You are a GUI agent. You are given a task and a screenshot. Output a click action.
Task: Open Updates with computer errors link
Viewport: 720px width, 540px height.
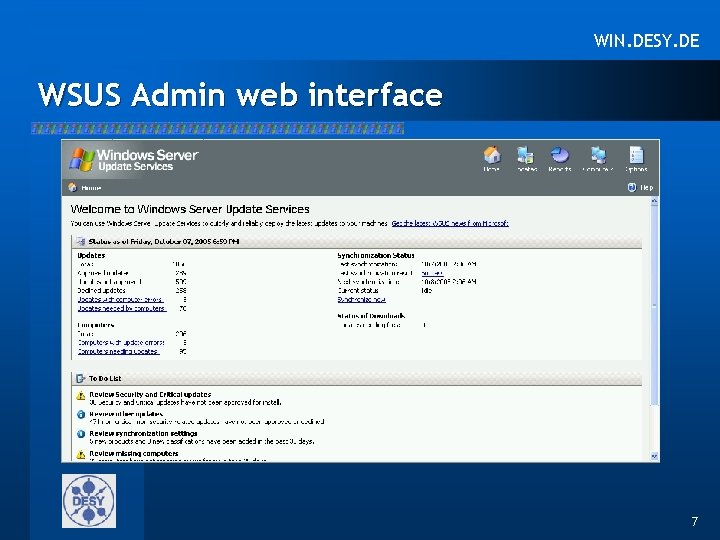point(120,299)
